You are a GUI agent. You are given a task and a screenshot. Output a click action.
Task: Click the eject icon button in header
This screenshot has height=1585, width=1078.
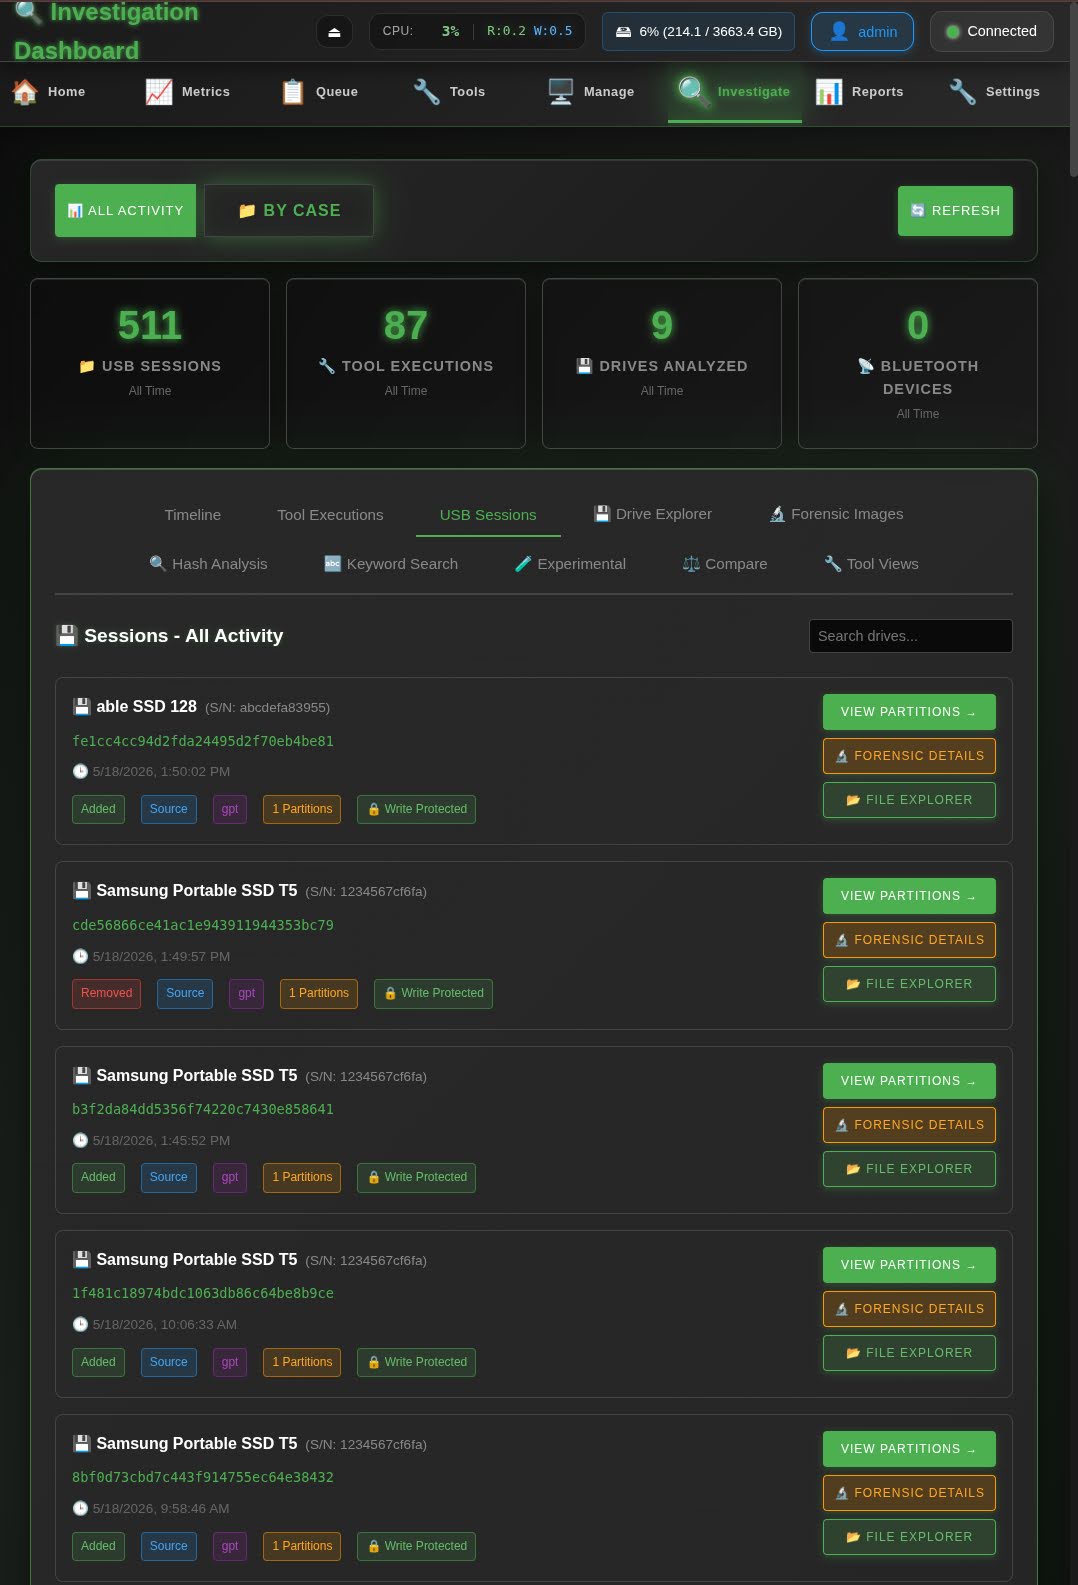(x=334, y=32)
